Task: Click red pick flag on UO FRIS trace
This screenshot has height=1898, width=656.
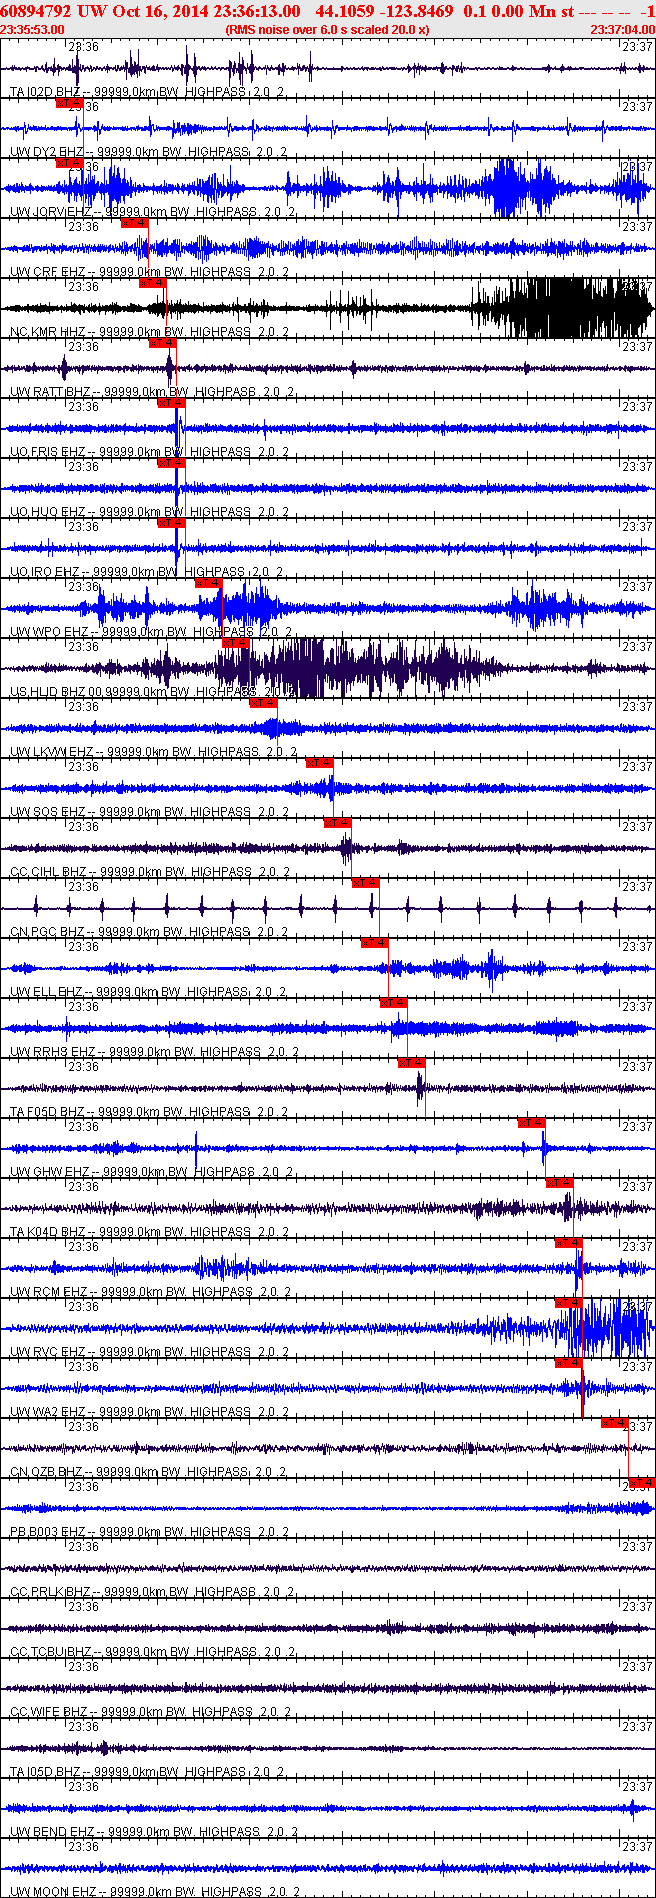Action: point(172,403)
